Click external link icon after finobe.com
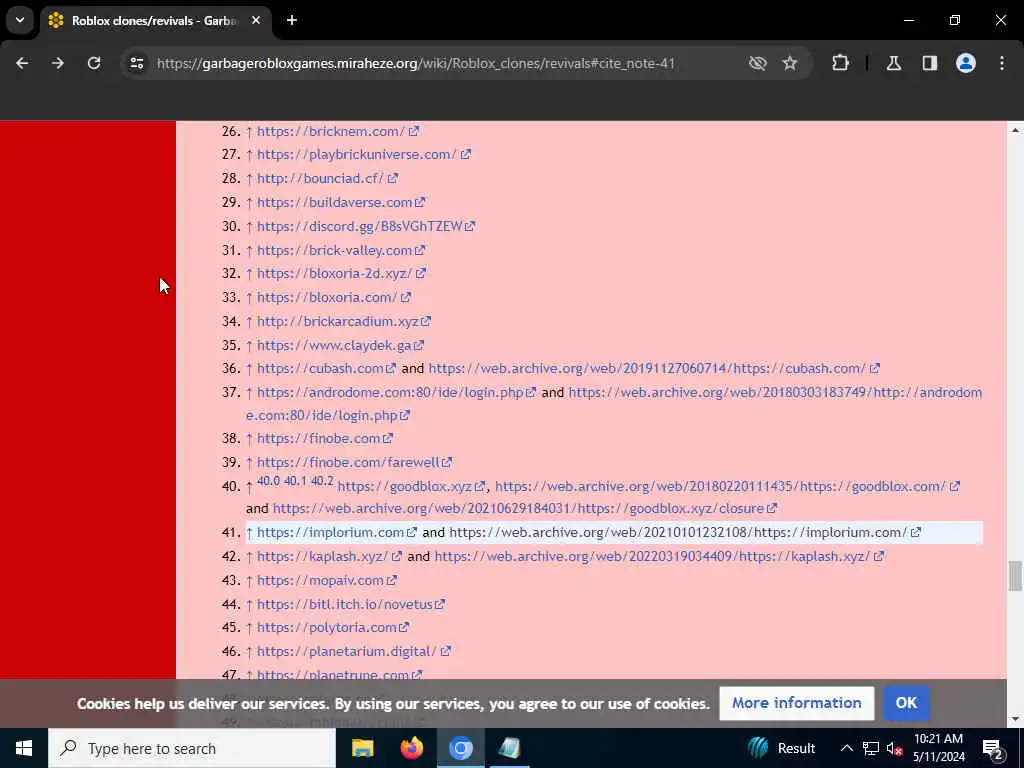This screenshot has width=1024, height=768. click(388, 439)
